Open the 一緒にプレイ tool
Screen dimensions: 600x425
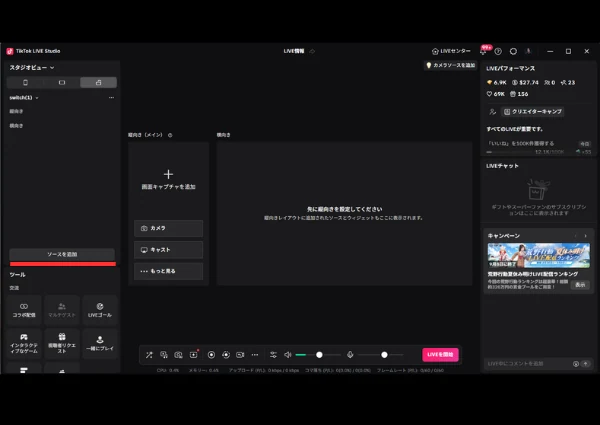tap(100, 343)
